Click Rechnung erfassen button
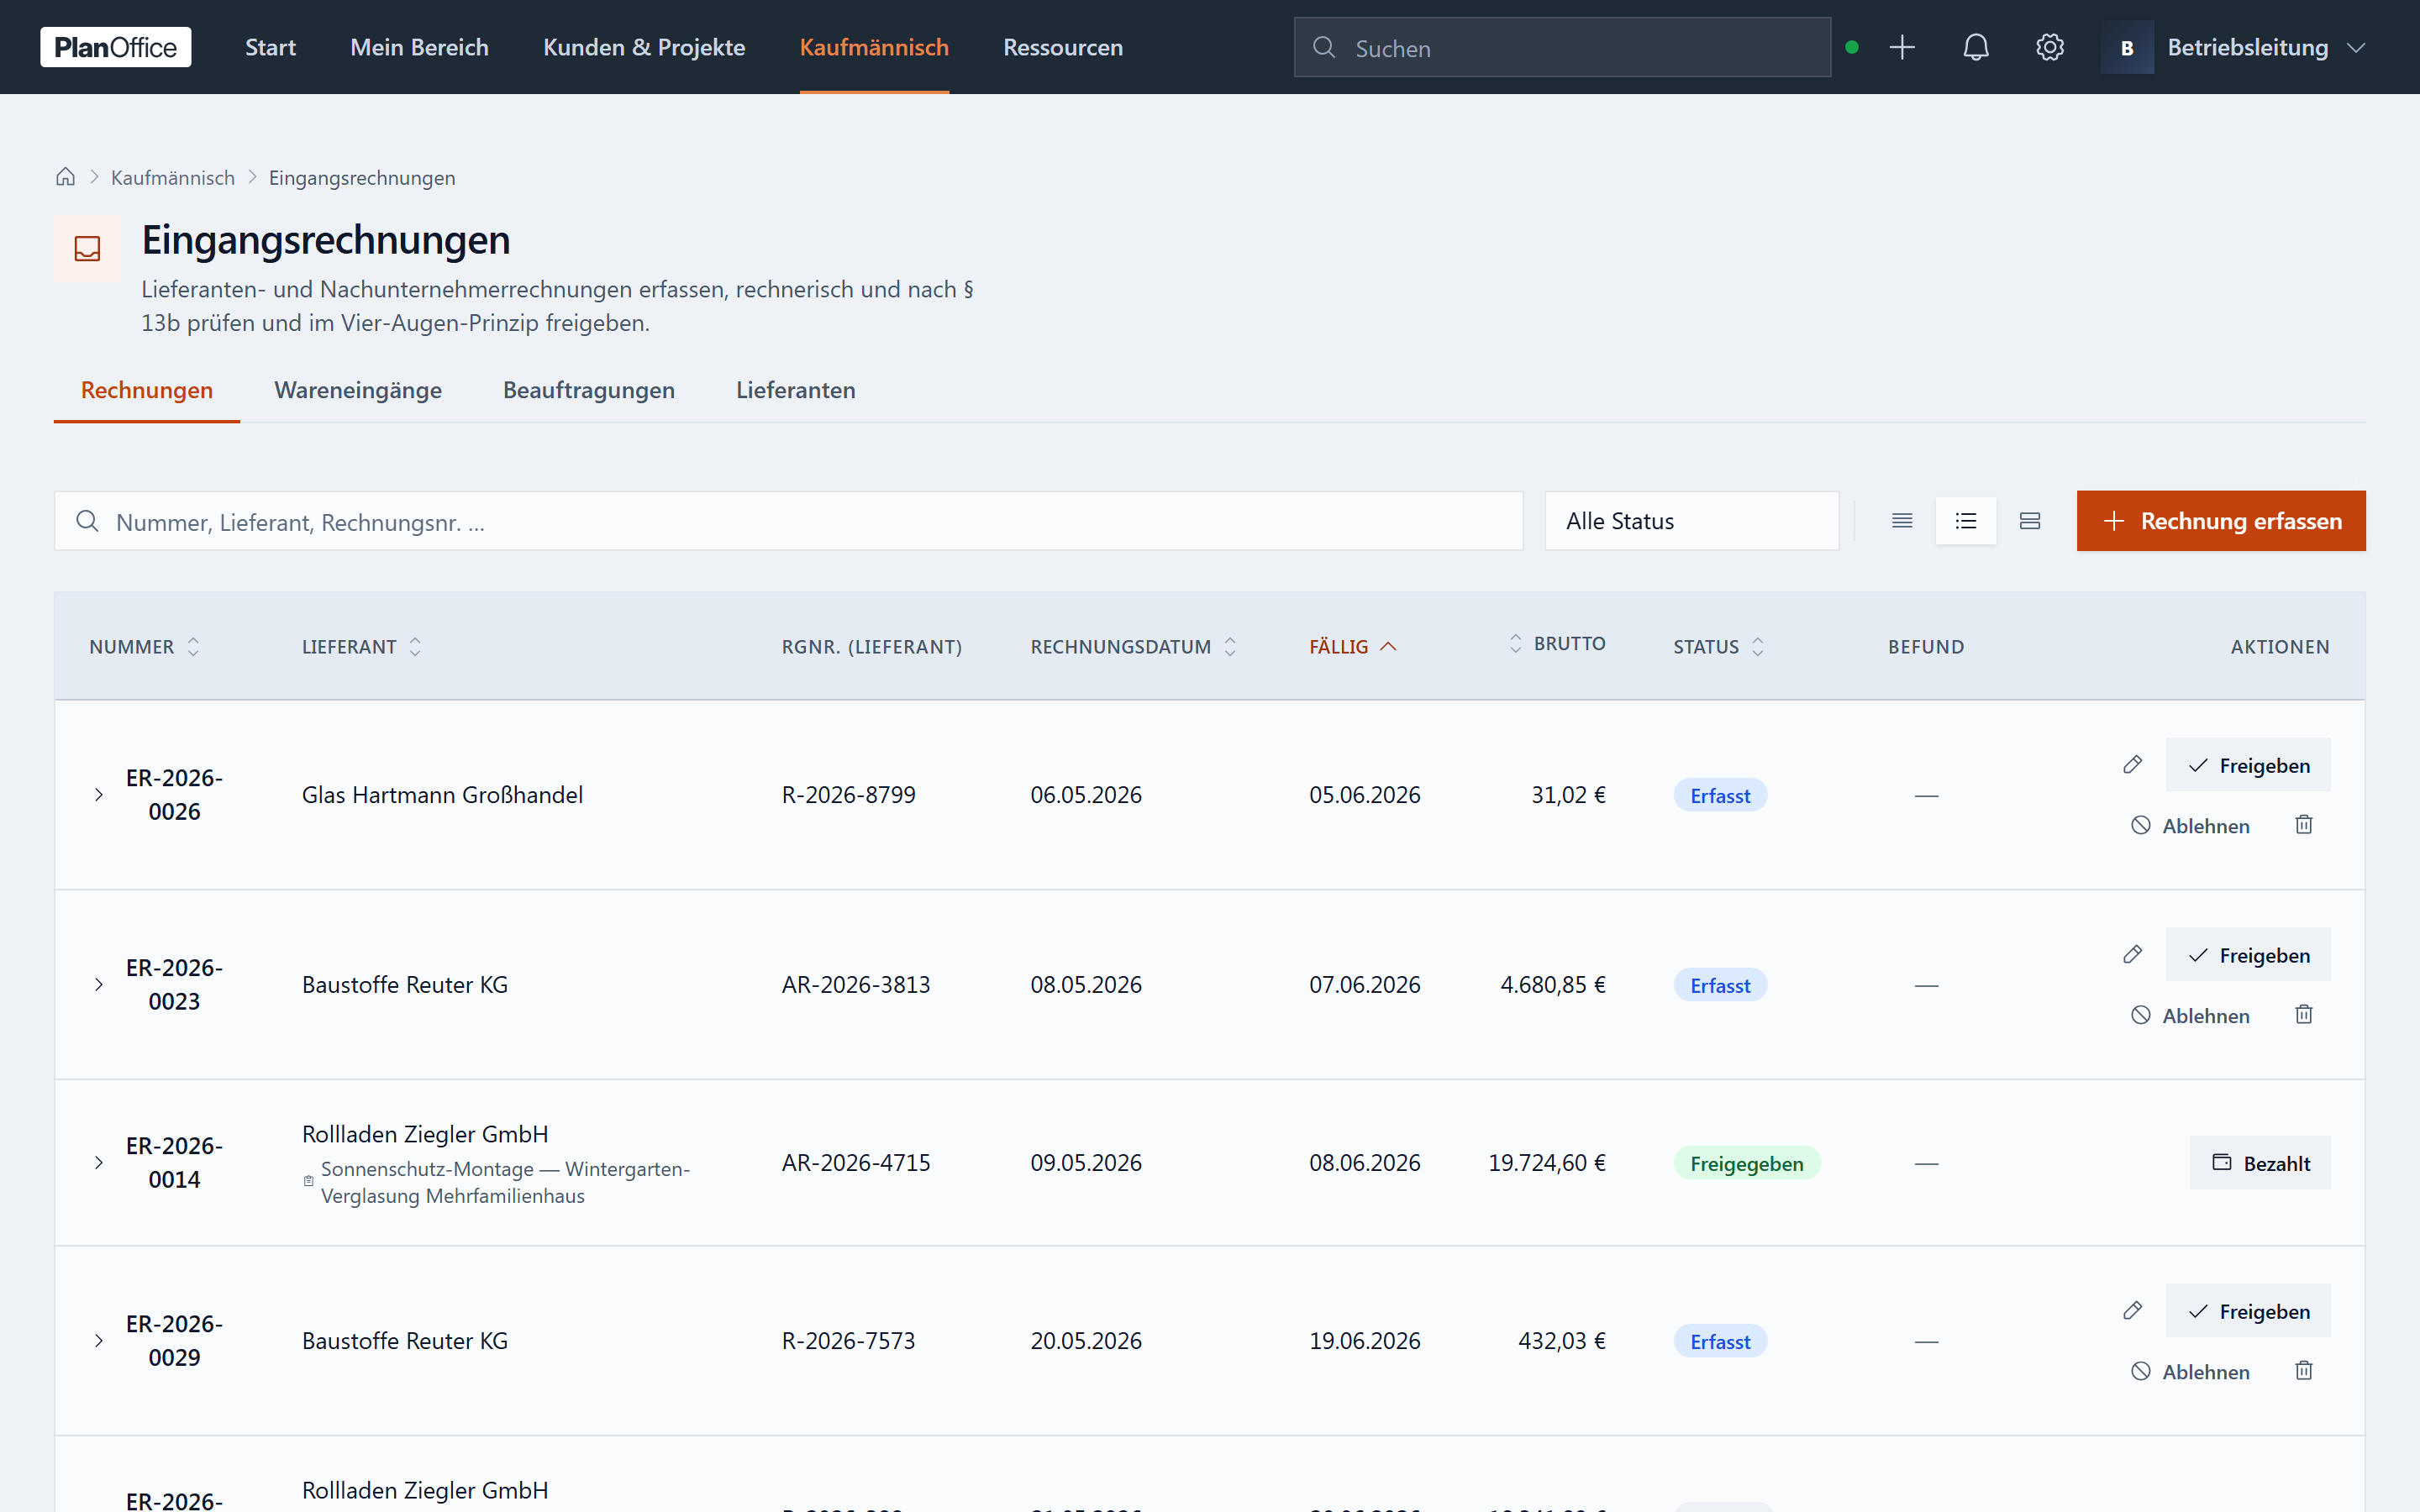 (x=2221, y=521)
